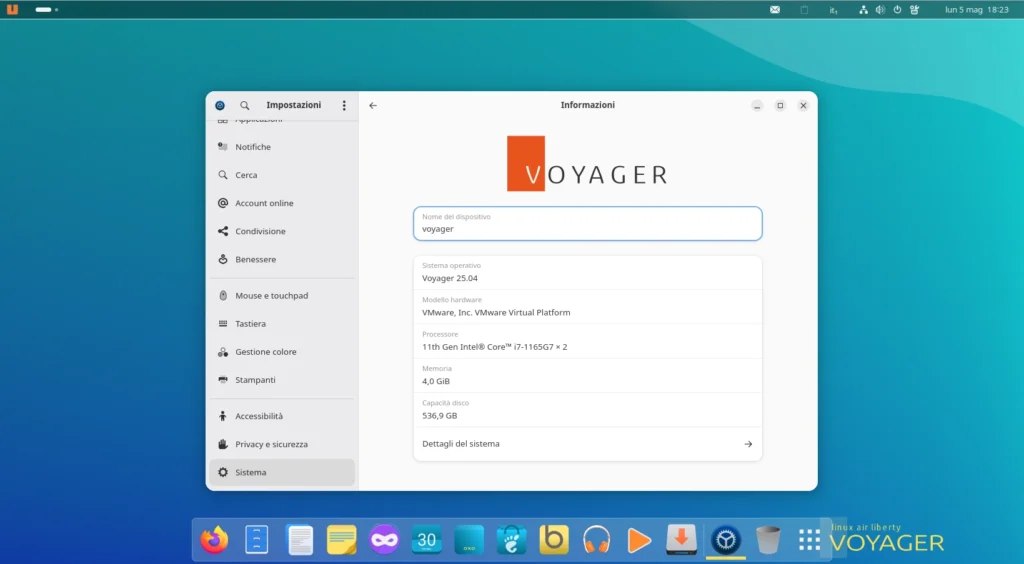Select Cerca in the sidebar
Screen dimensions: 1024x564
282,175
